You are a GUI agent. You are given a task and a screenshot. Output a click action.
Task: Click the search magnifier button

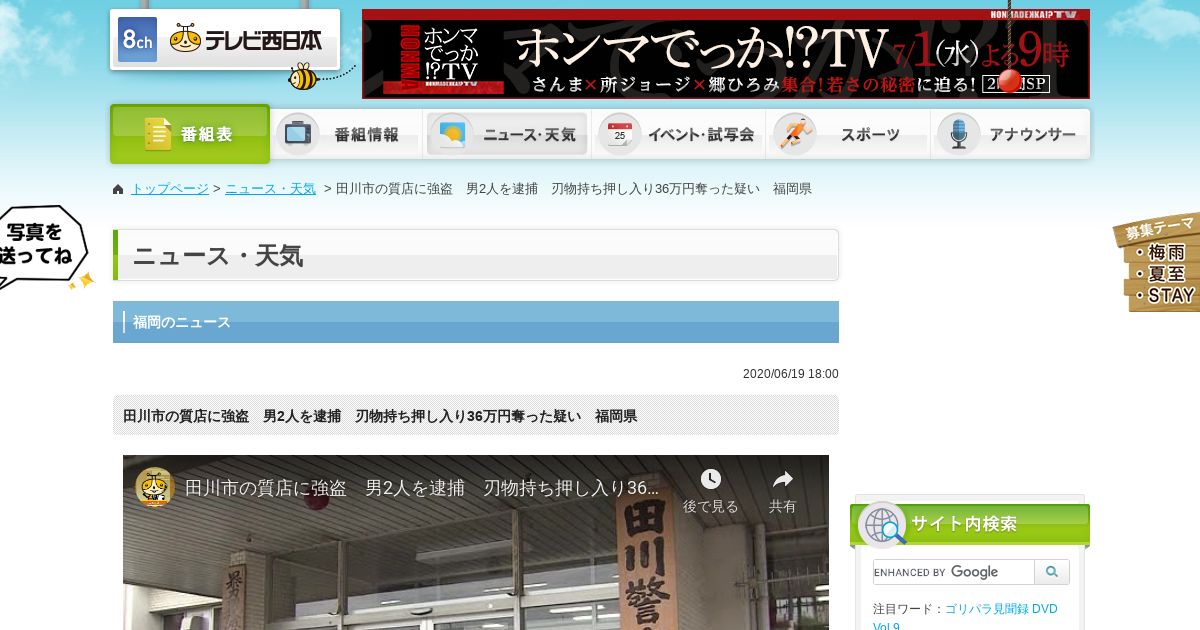click(x=1052, y=572)
